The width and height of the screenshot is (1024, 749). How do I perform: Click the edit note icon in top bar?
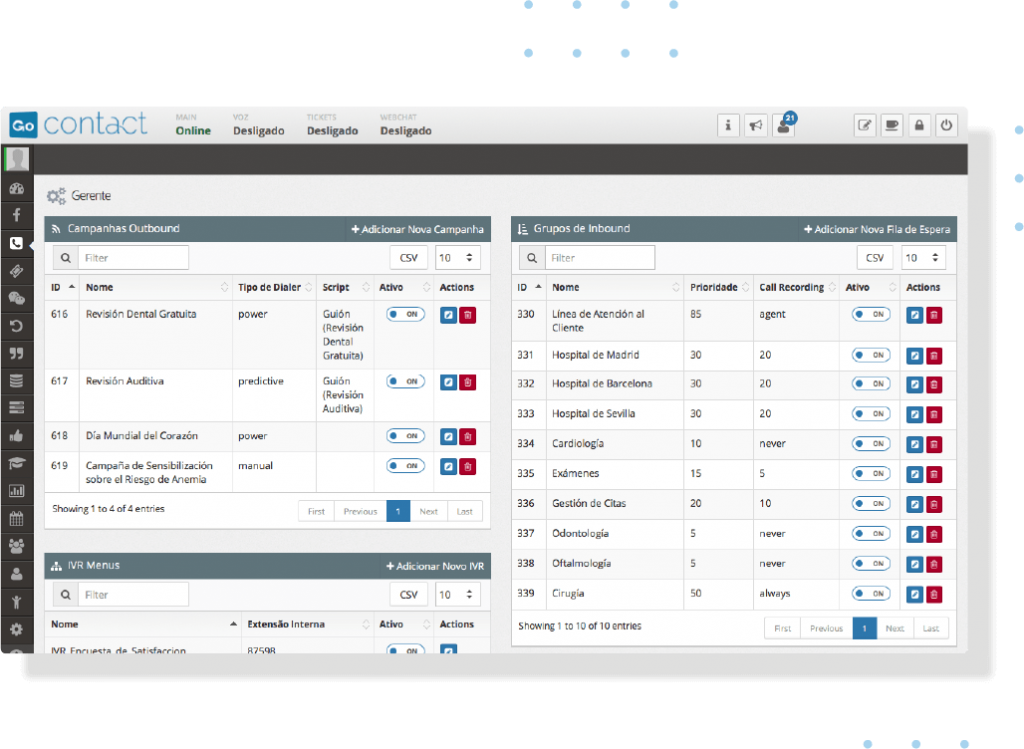[865, 125]
